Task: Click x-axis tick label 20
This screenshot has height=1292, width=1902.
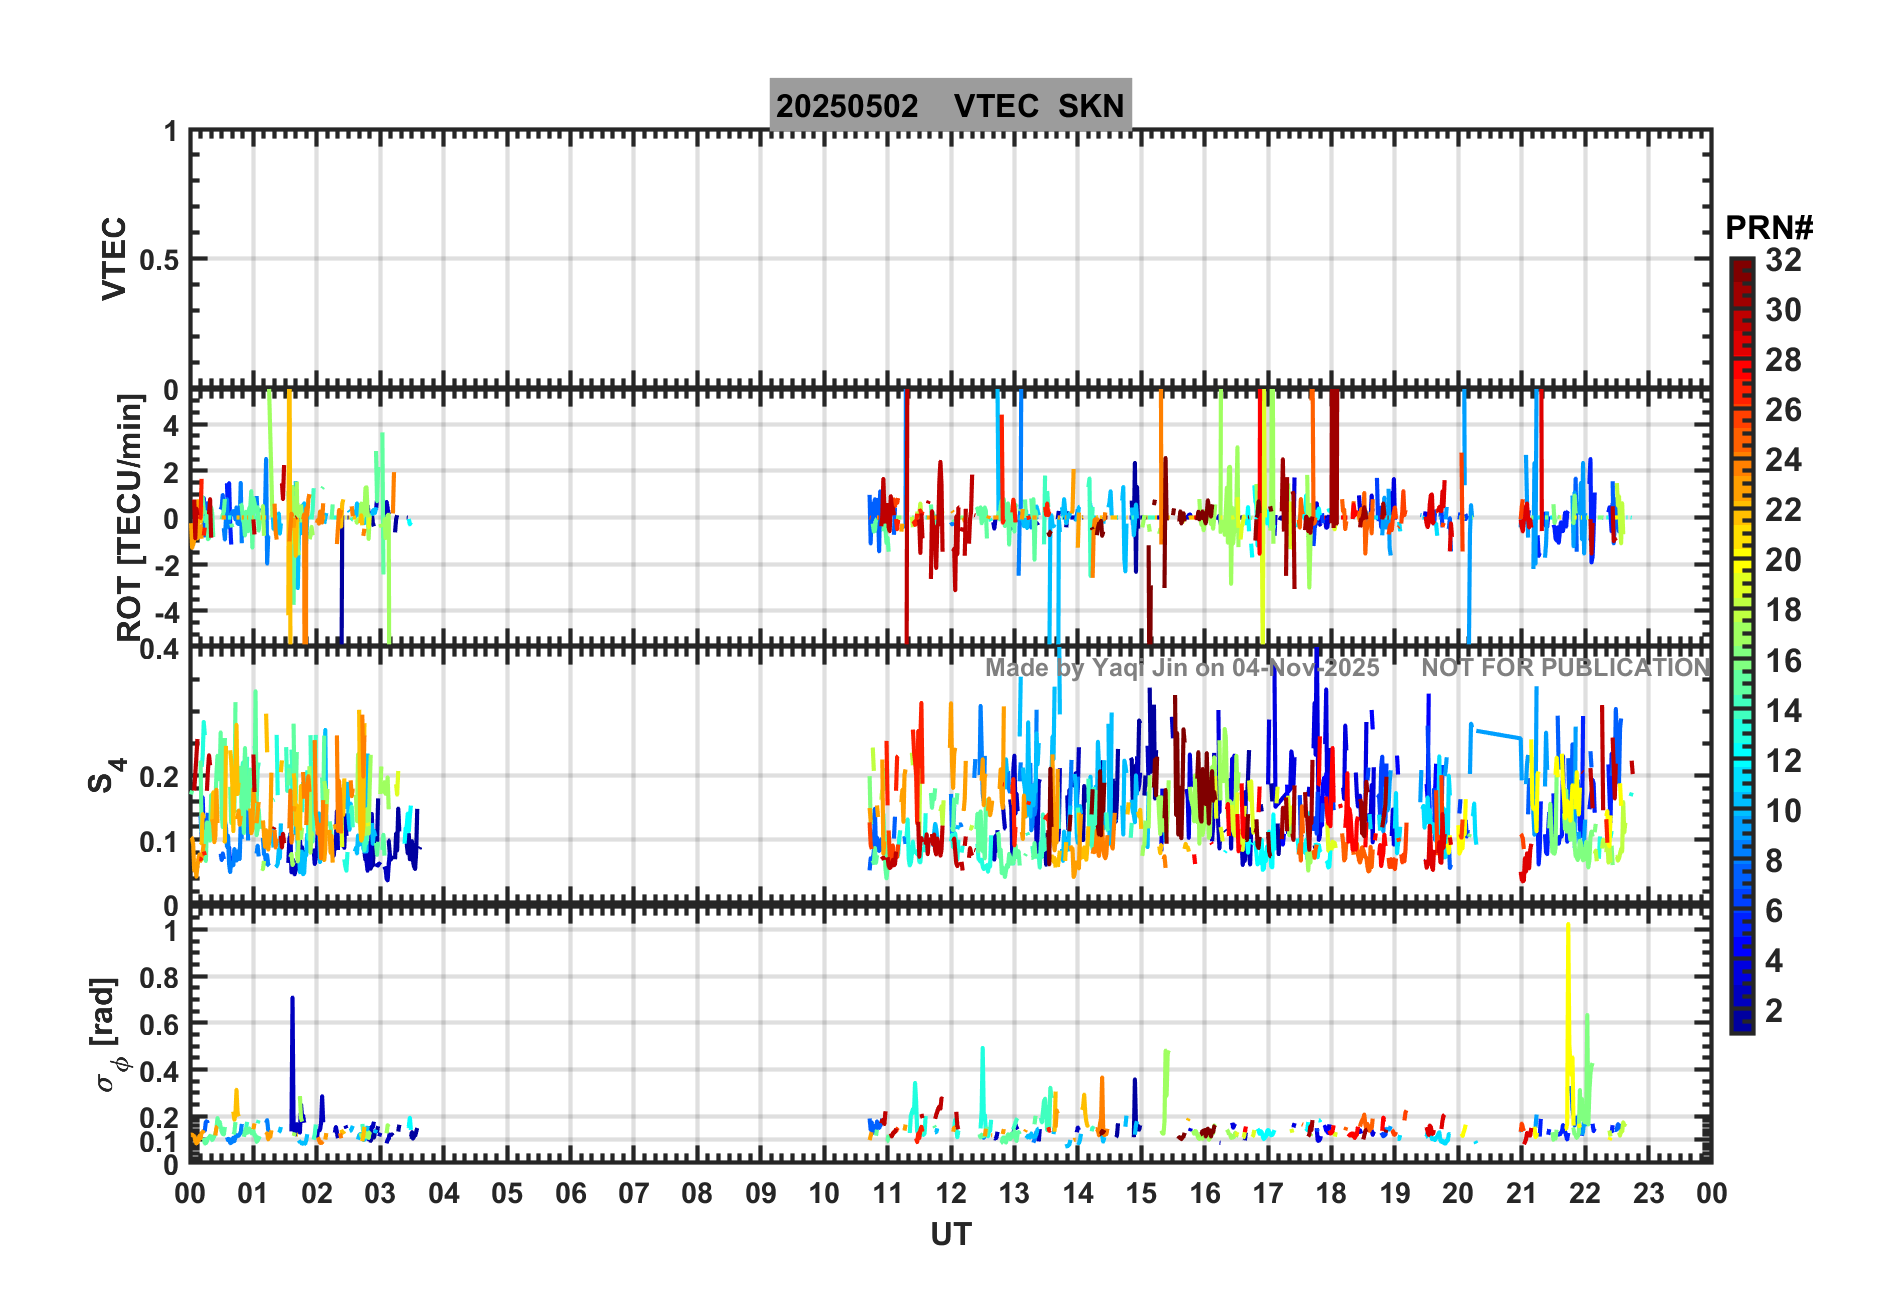Action: click(1458, 1194)
